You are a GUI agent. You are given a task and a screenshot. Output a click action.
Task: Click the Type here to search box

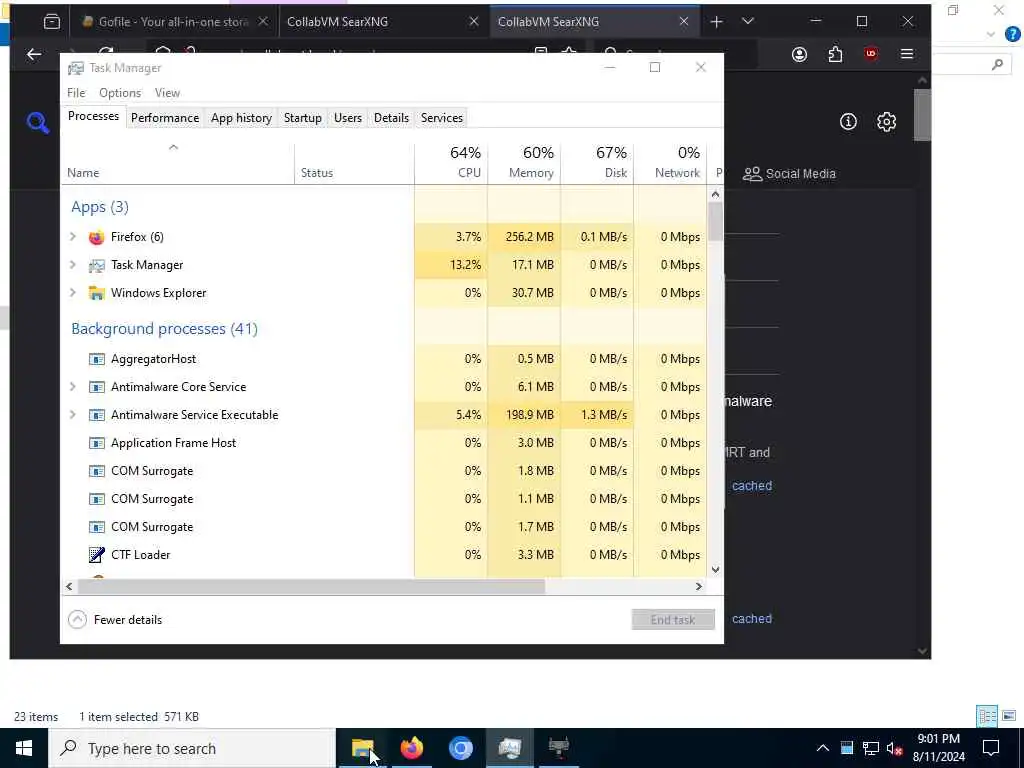(x=192, y=748)
